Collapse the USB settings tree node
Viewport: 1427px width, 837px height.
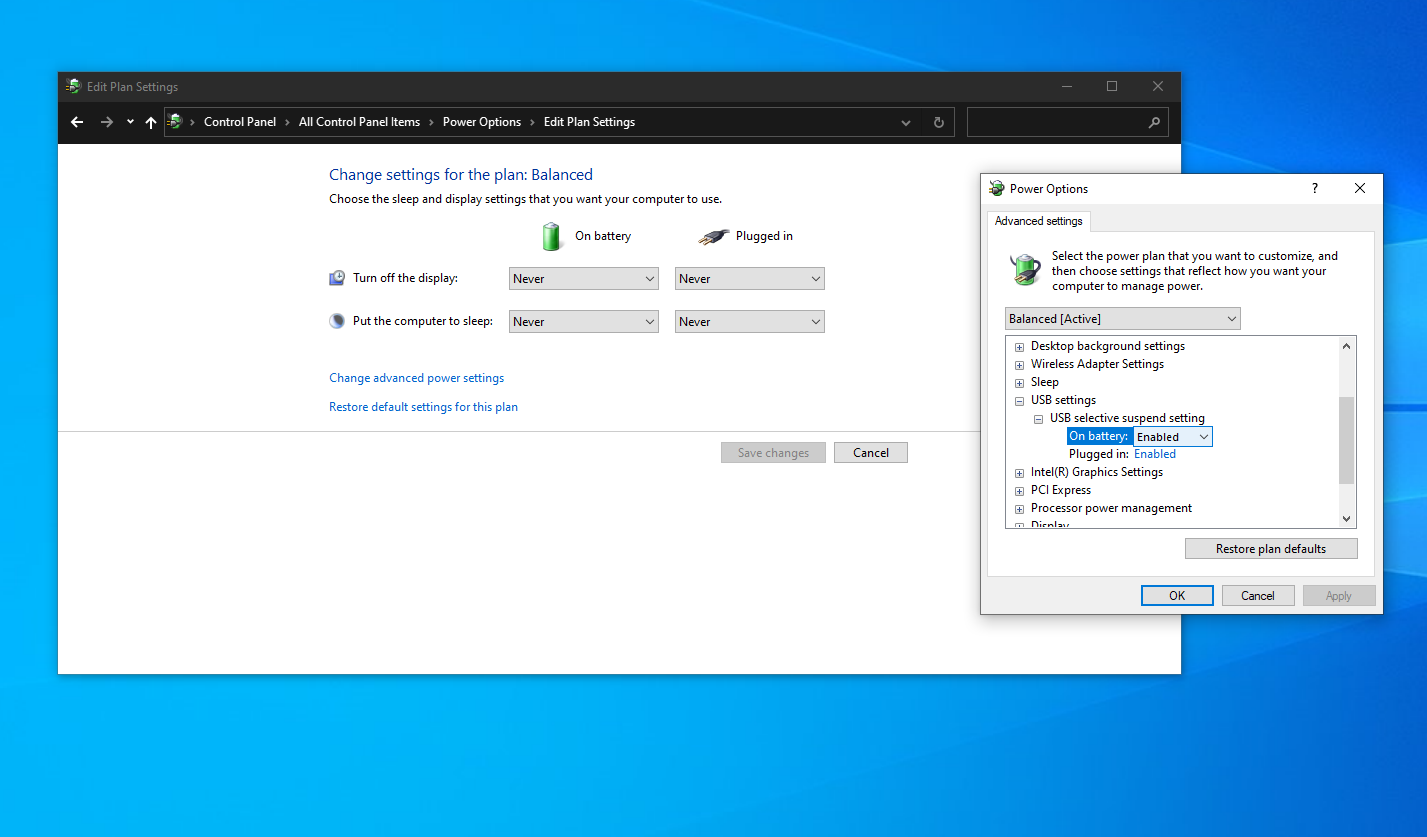click(x=1019, y=401)
